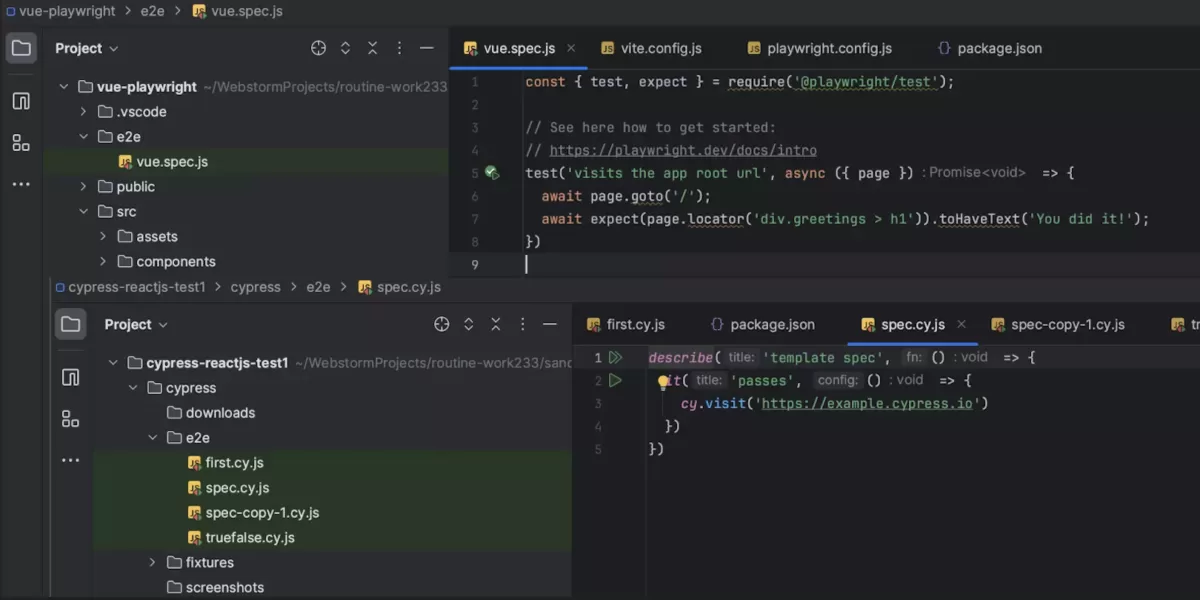Collapse the e2e folder in cypress tree
Image resolution: width=1200 pixels, height=600 pixels.
tap(153, 438)
